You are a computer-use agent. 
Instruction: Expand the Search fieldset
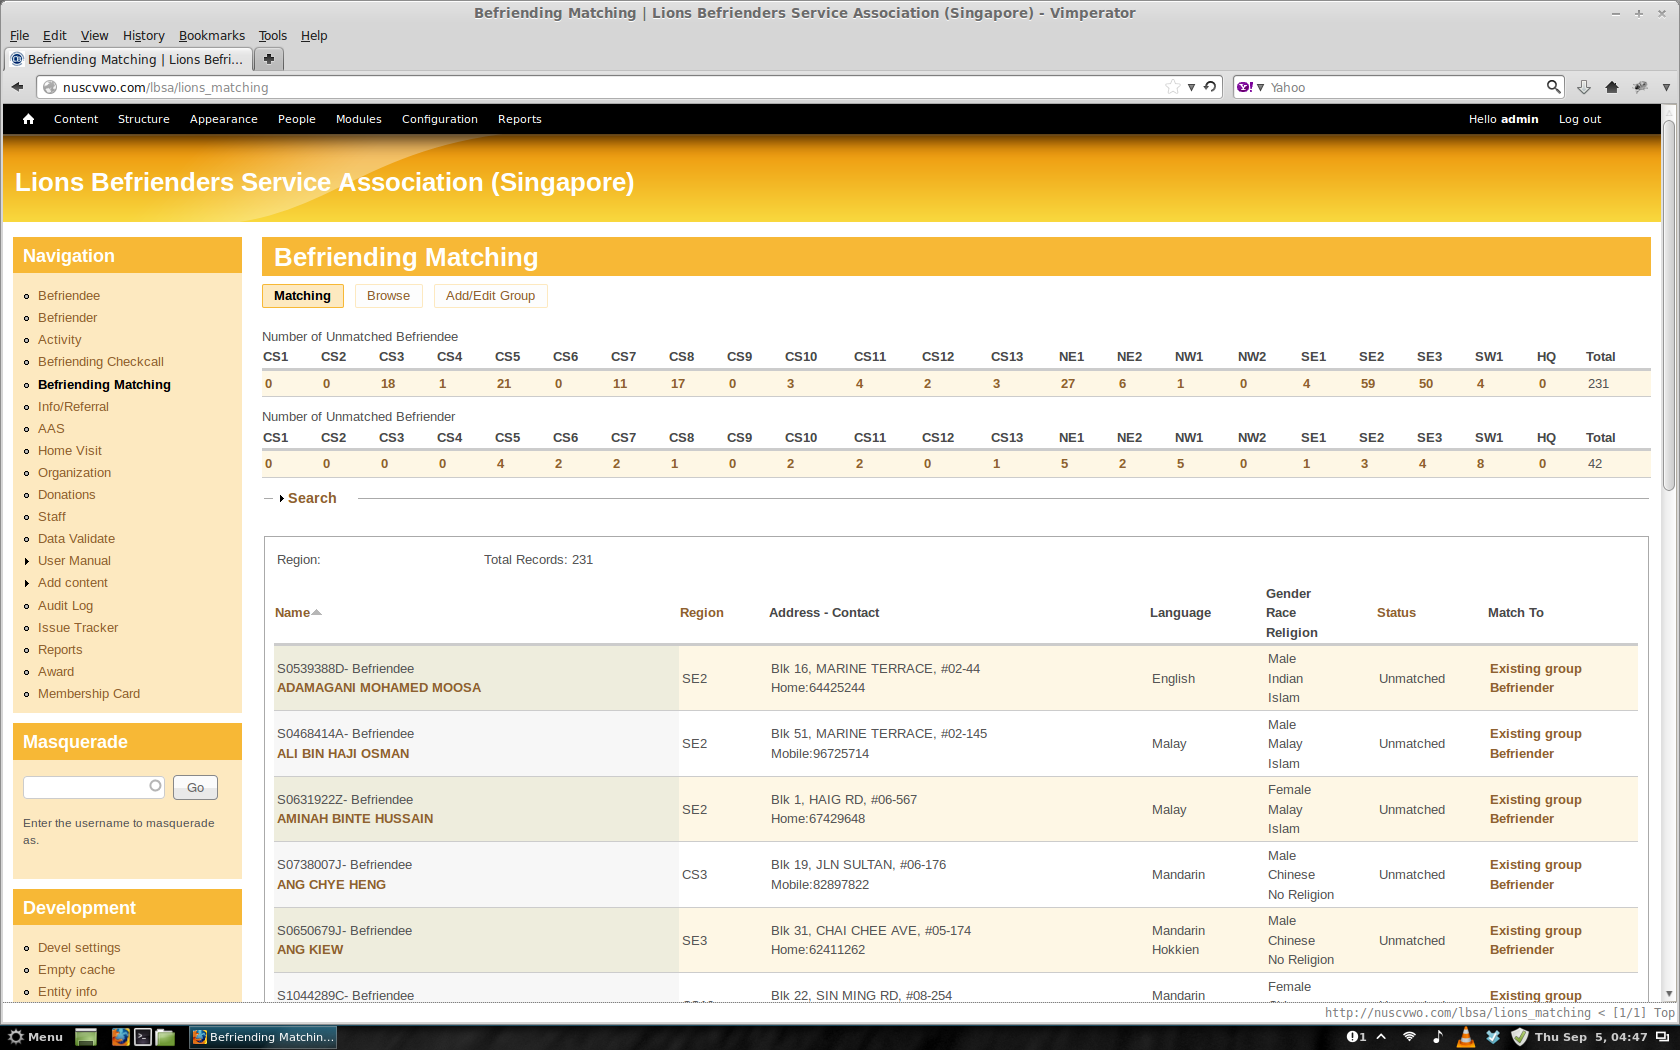[x=311, y=498]
